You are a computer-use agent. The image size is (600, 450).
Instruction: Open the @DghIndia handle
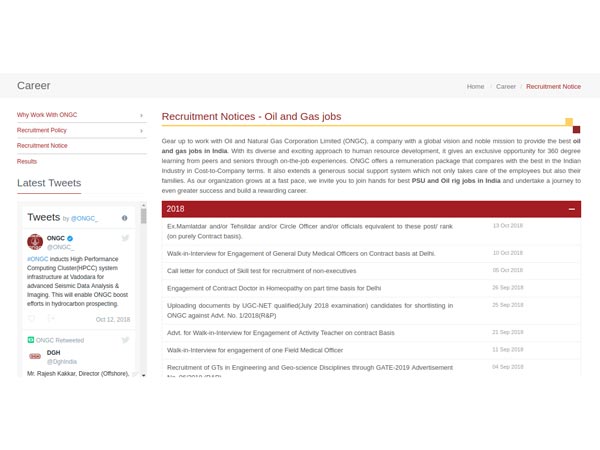point(62,362)
